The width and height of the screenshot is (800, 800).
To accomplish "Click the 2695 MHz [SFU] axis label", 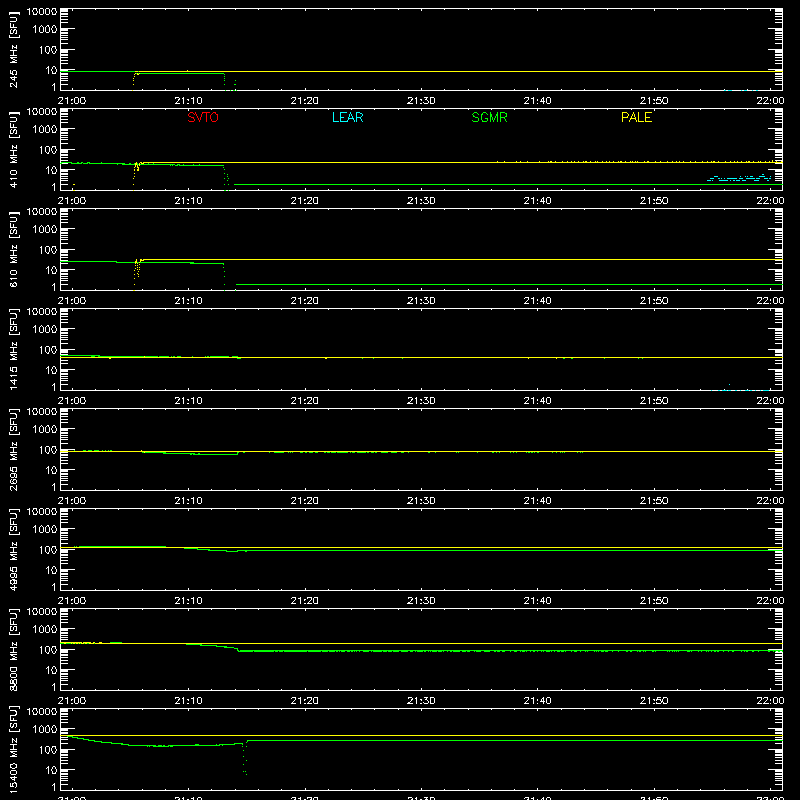I will [14, 450].
